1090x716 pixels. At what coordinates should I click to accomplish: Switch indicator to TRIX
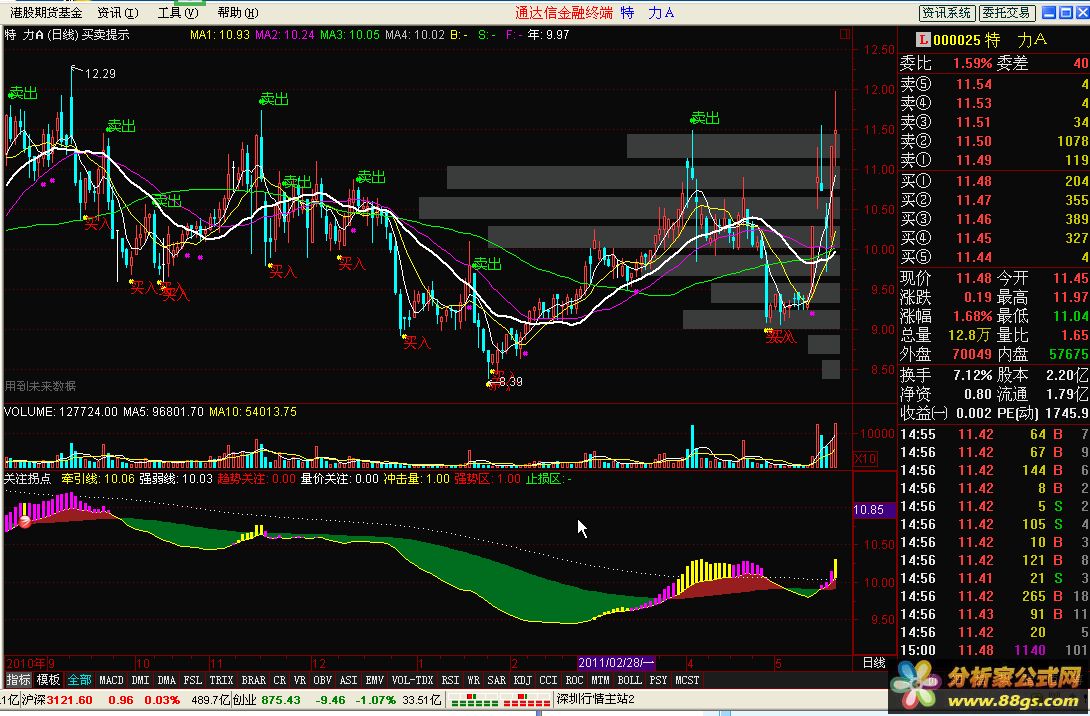pos(221,680)
